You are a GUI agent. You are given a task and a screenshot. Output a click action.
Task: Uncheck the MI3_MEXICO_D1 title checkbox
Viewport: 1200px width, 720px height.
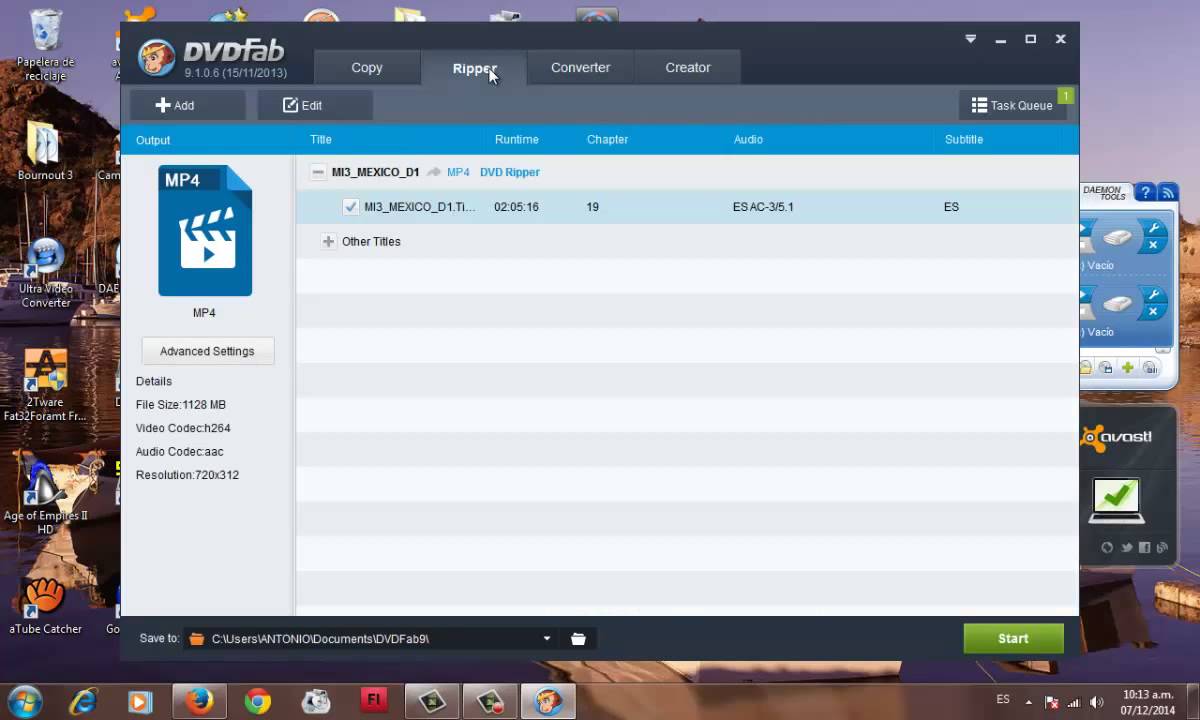pyautogui.click(x=351, y=207)
